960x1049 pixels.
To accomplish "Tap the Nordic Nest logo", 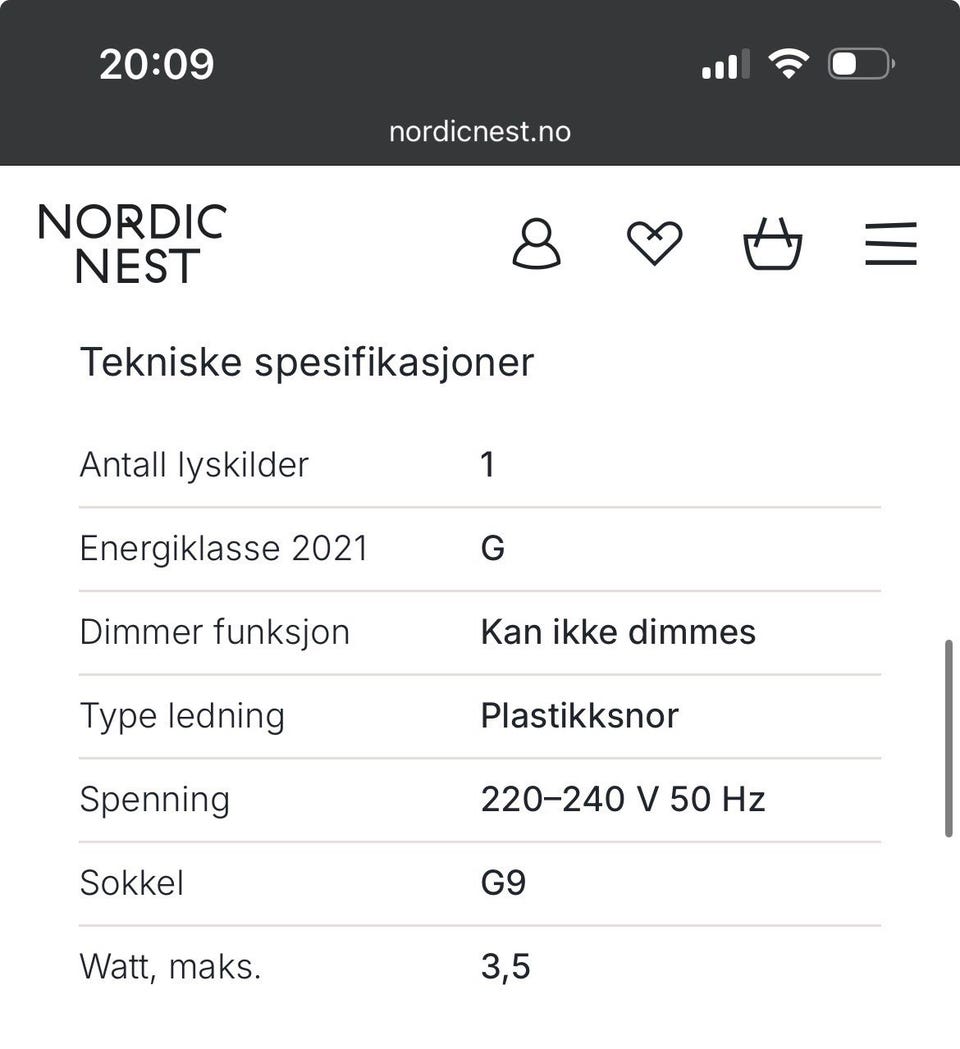I will 132,243.
